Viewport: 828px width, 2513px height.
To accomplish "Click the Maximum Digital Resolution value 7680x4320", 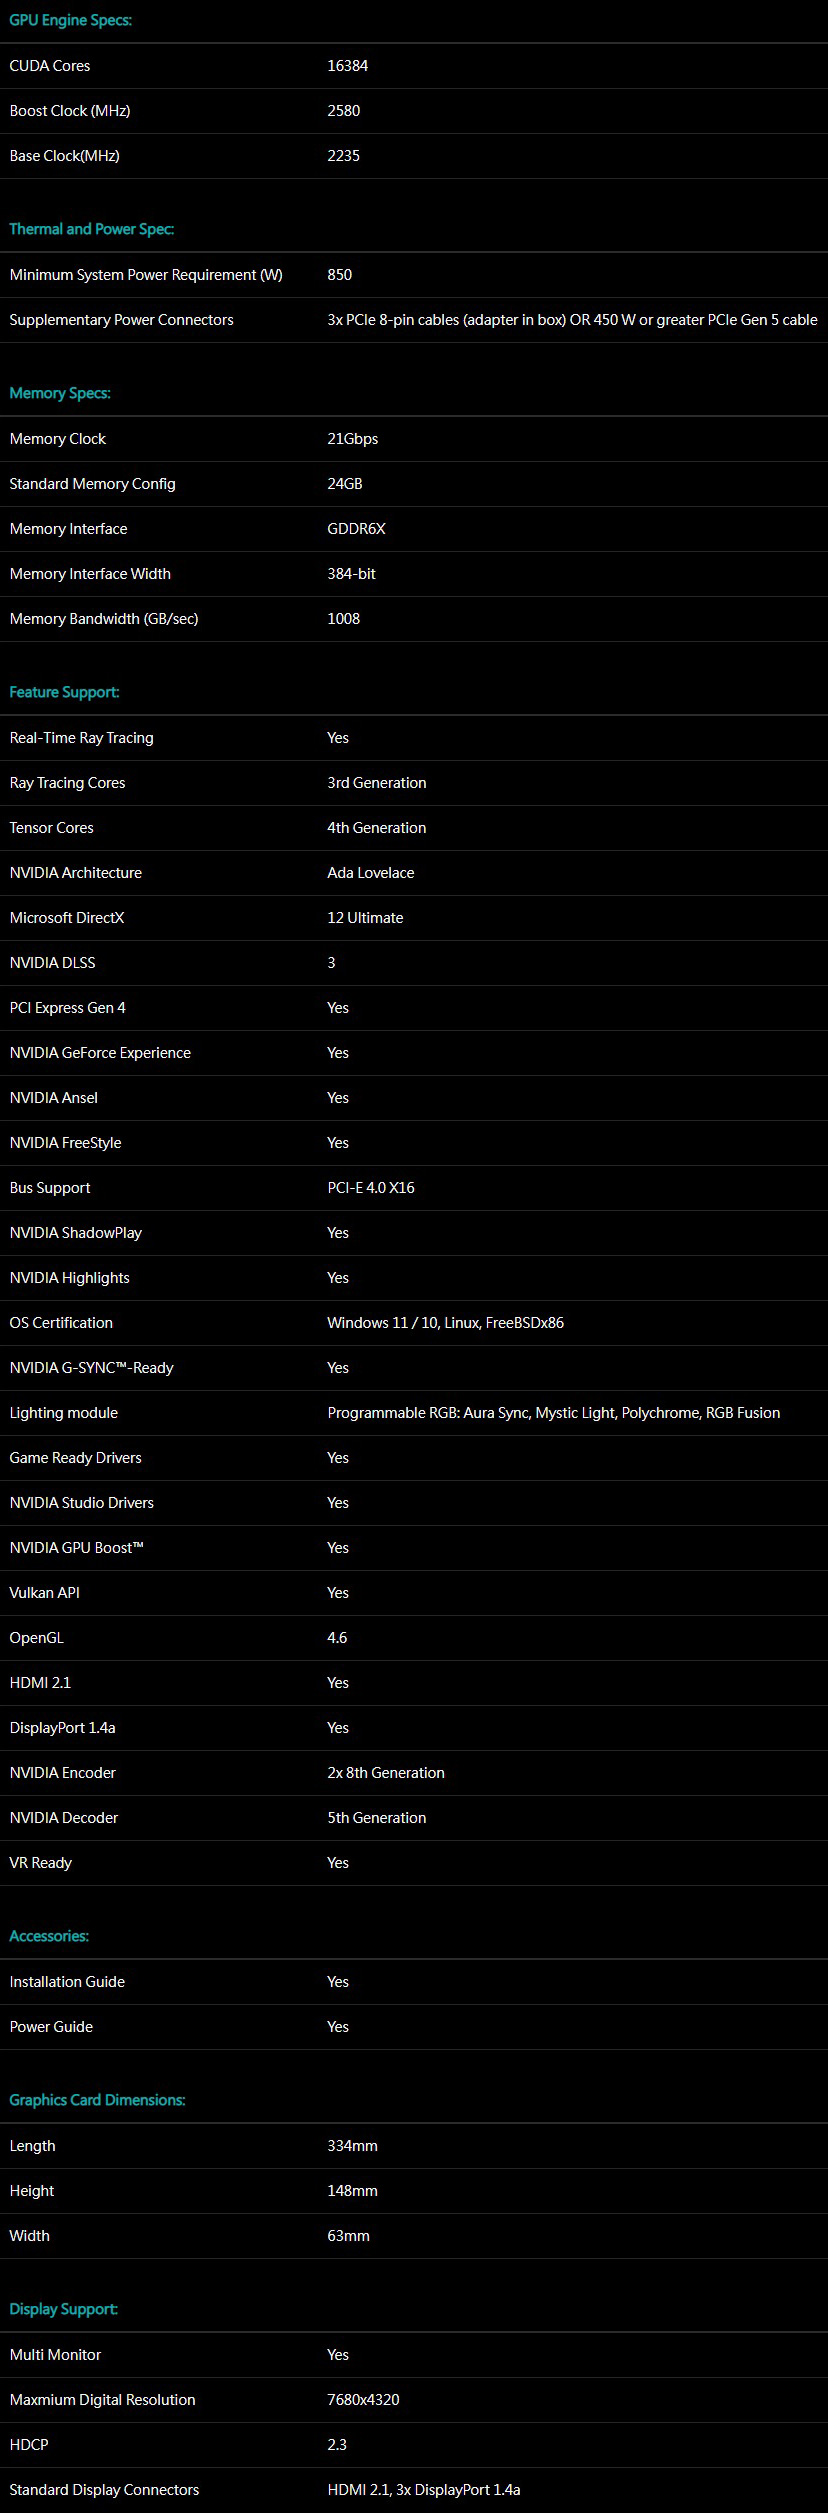I will pyautogui.click(x=363, y=2400).
